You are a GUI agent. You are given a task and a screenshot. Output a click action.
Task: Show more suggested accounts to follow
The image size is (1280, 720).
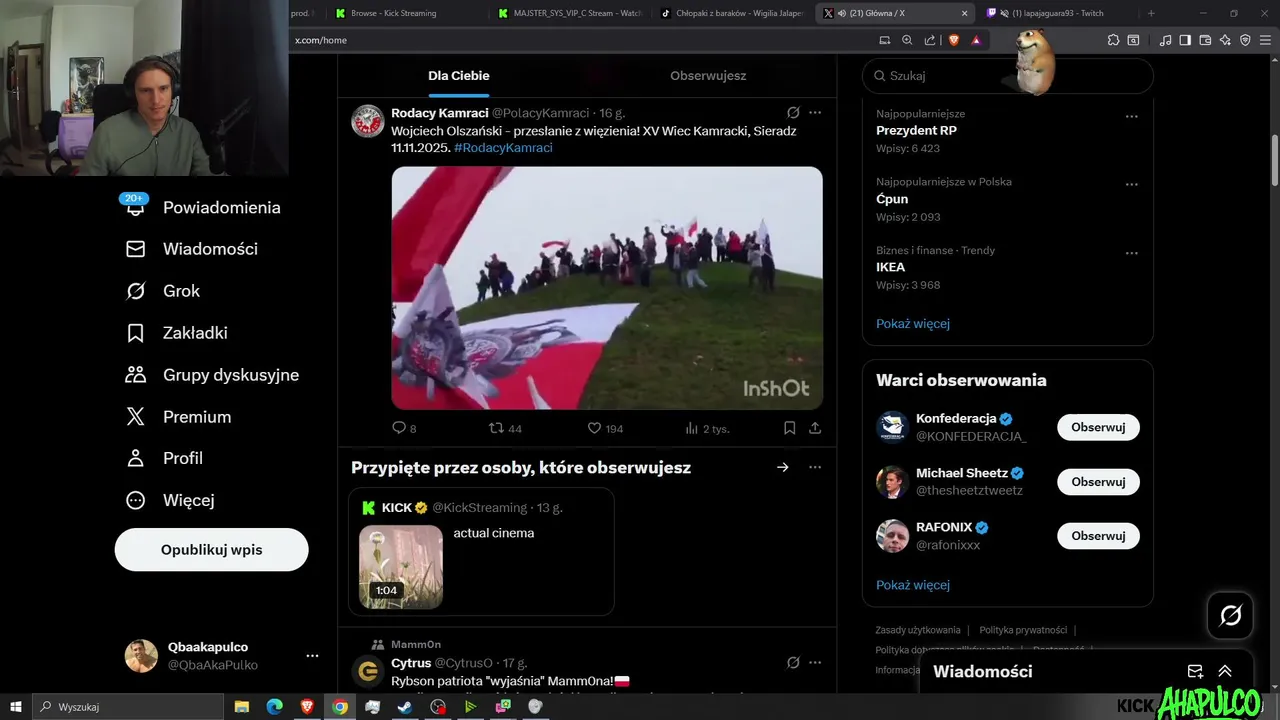913,585
